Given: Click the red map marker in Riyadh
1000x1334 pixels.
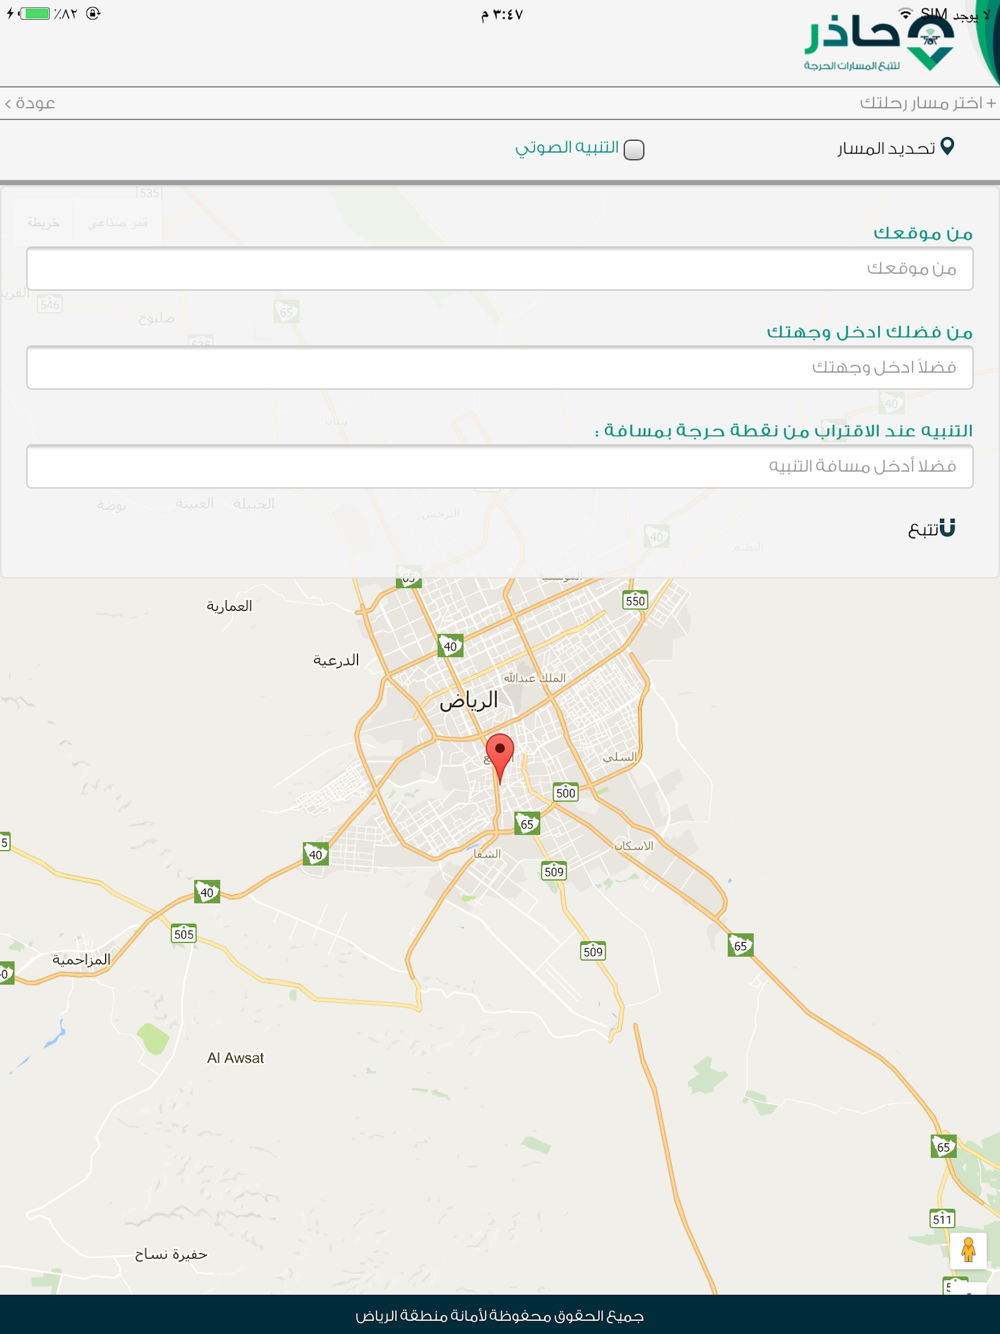Looking at the screenshot, I should coord(500,758).
